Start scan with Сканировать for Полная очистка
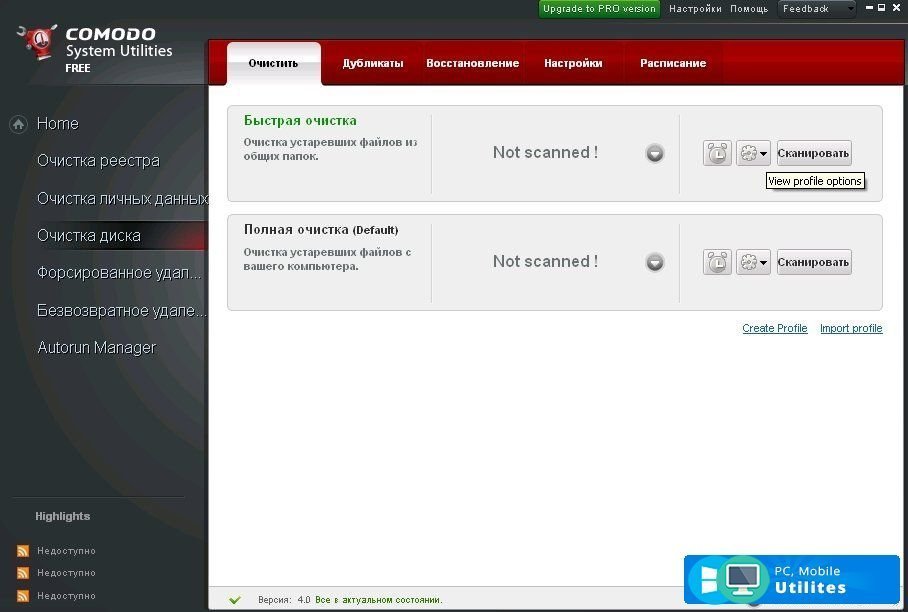This screenshot has width=908, height=612. tap(814, 262)
